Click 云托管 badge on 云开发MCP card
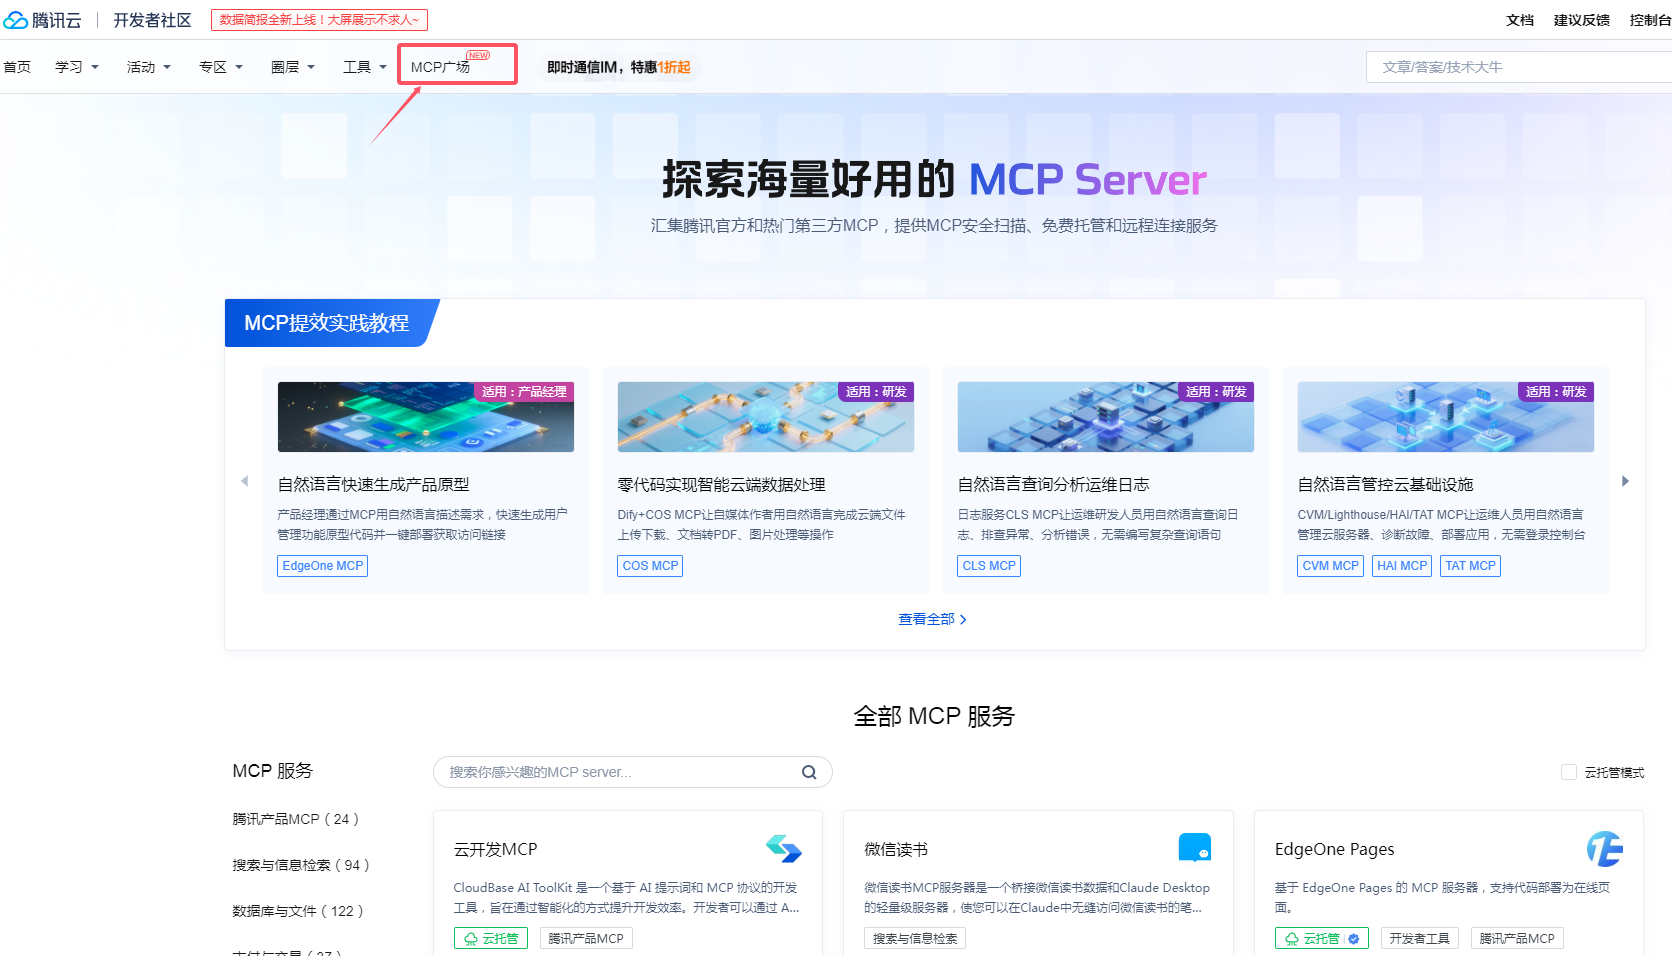The image size is (1672, 956). [491, 938]
